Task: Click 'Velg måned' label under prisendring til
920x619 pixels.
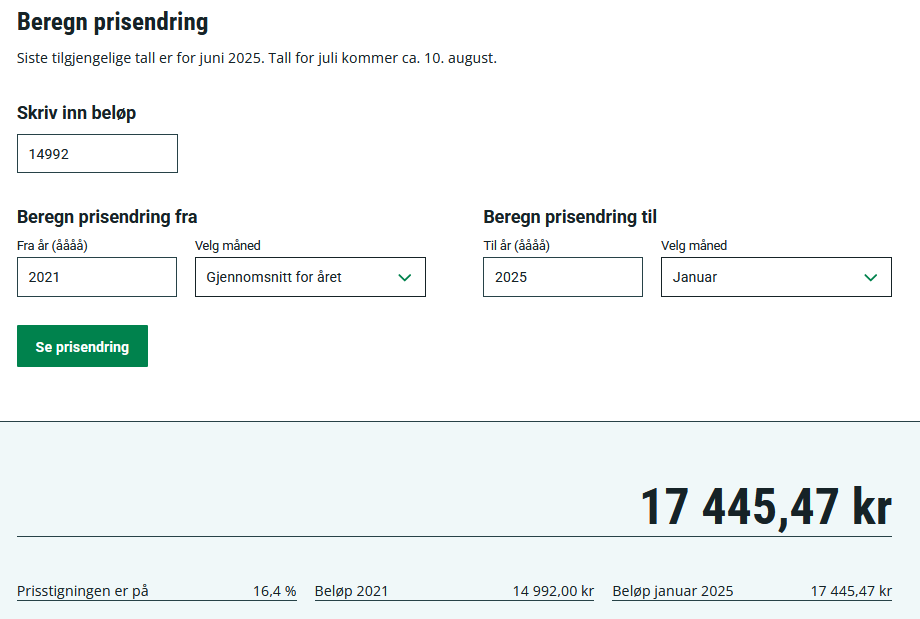Action: click(x=694, y=245)
